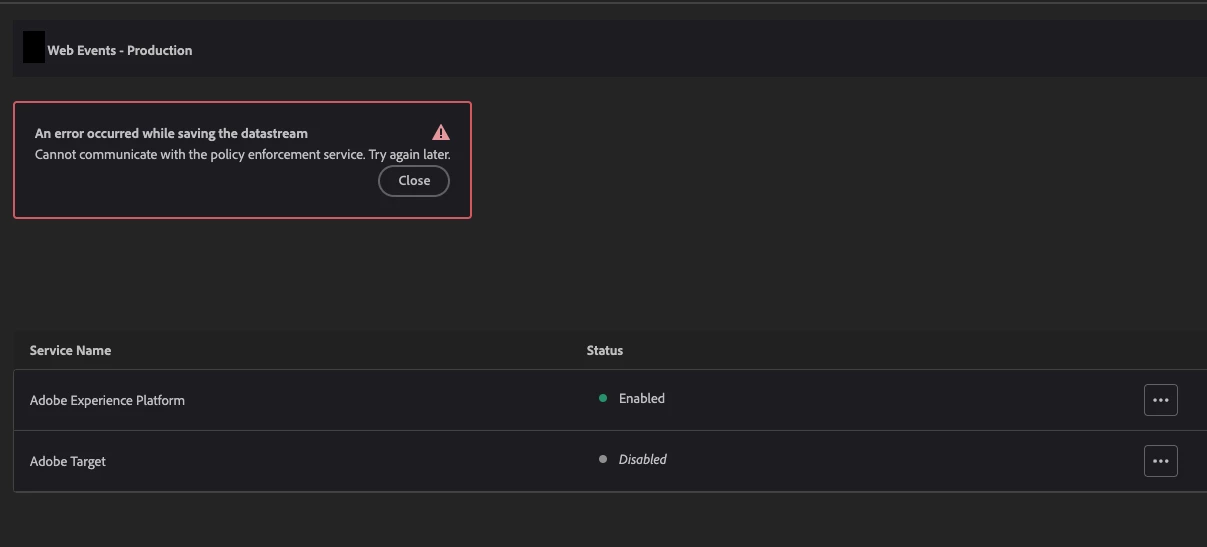Open more actions for Adobe Experience Platform
Viewport: 1207px width, 547px height.
(x=1160, y=400)
